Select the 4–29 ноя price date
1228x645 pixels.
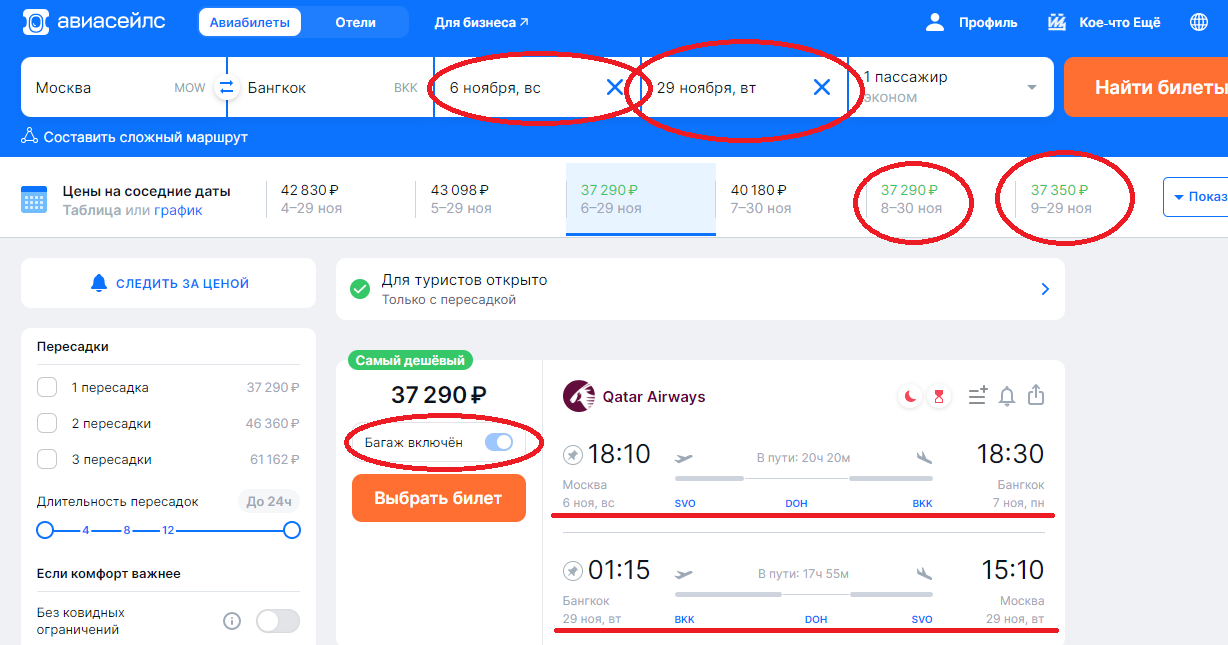coord(340,199)
